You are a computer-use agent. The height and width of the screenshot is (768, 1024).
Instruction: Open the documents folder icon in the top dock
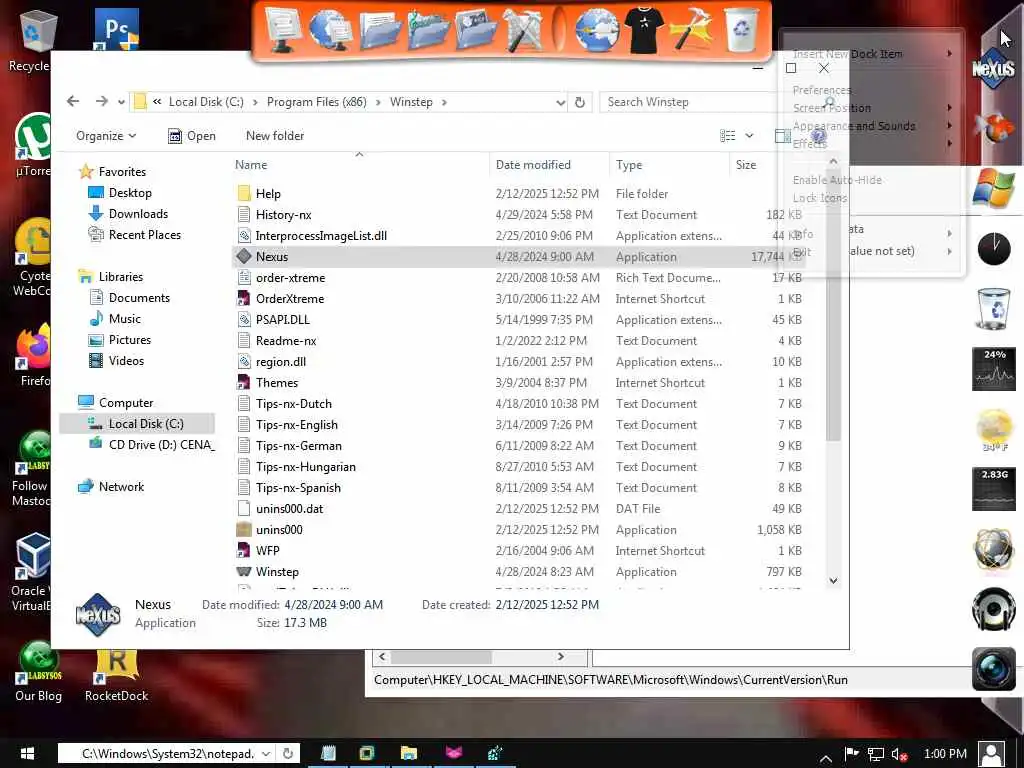(x=379, y=29)
